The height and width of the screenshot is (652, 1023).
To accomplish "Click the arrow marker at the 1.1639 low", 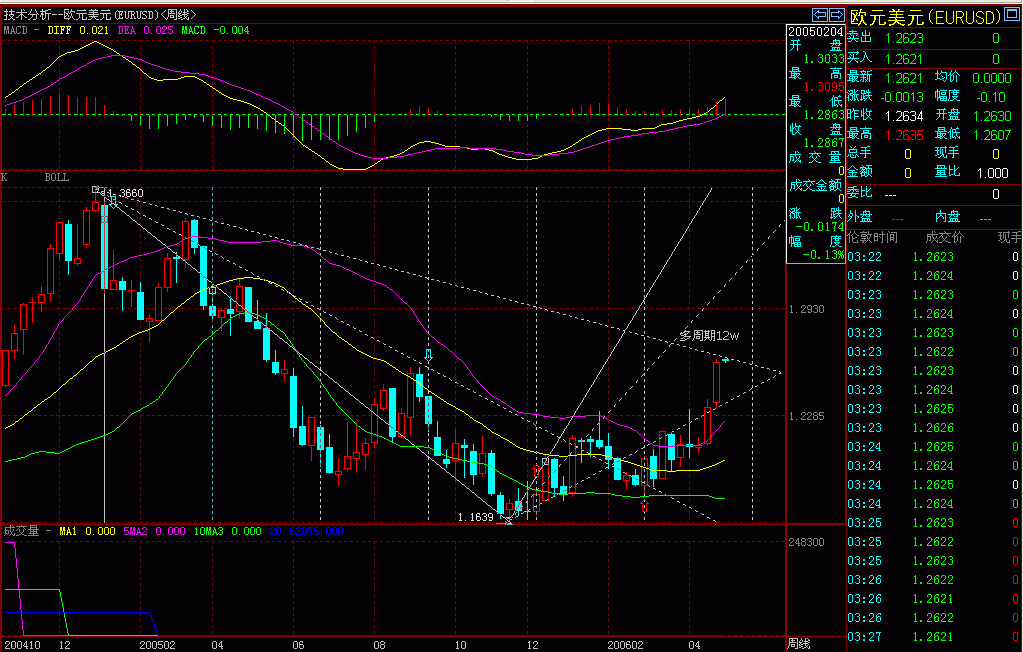I will 508,519.
